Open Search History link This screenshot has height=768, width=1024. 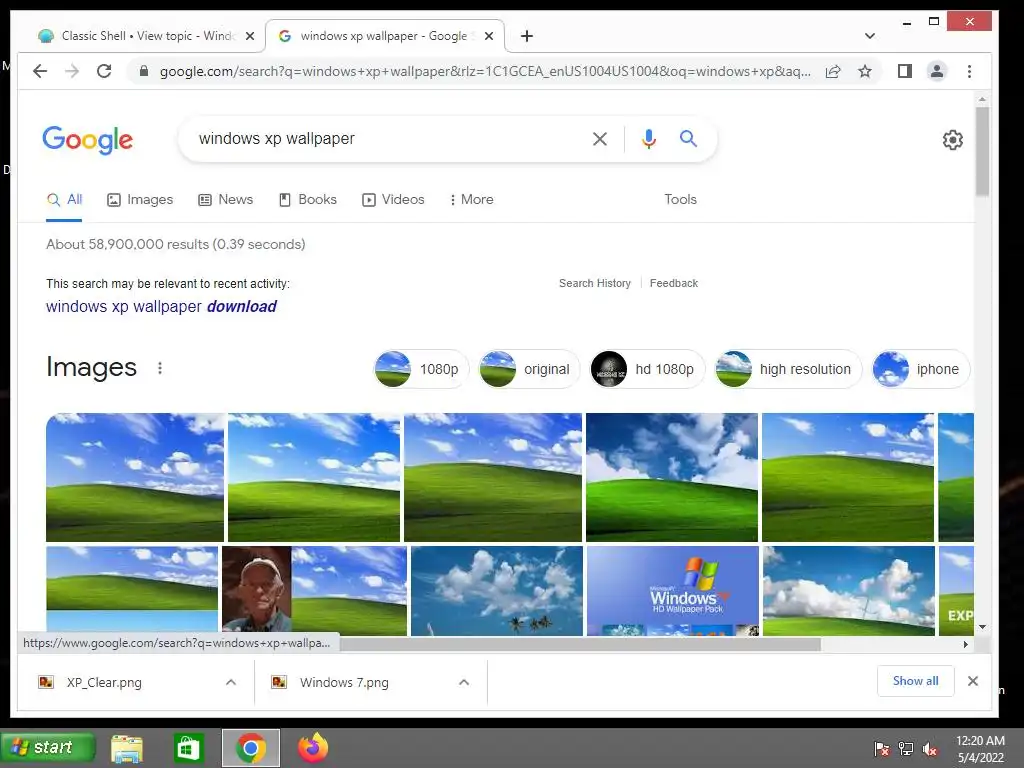pyautogui.click(x=595, y=283)
